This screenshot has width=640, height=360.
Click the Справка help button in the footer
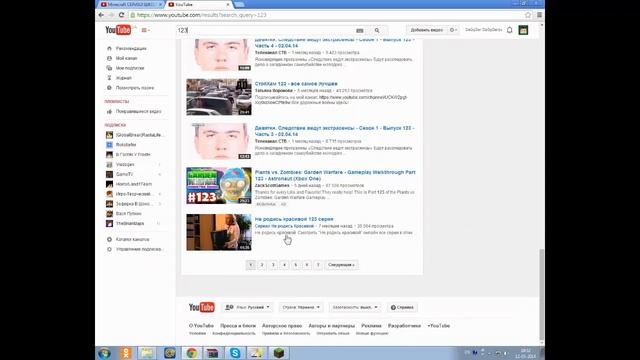point(402,307)
